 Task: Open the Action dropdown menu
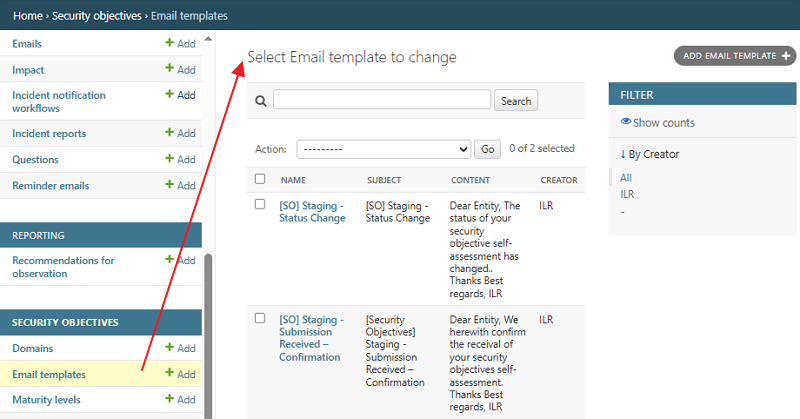pos(383,149)
